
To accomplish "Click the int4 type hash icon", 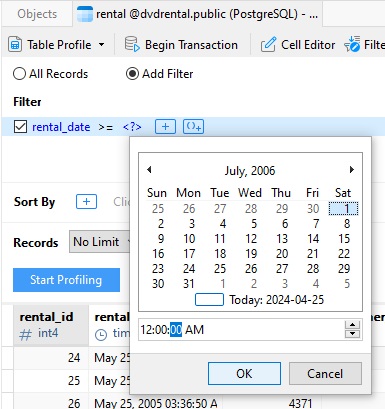I will point(26,334).
